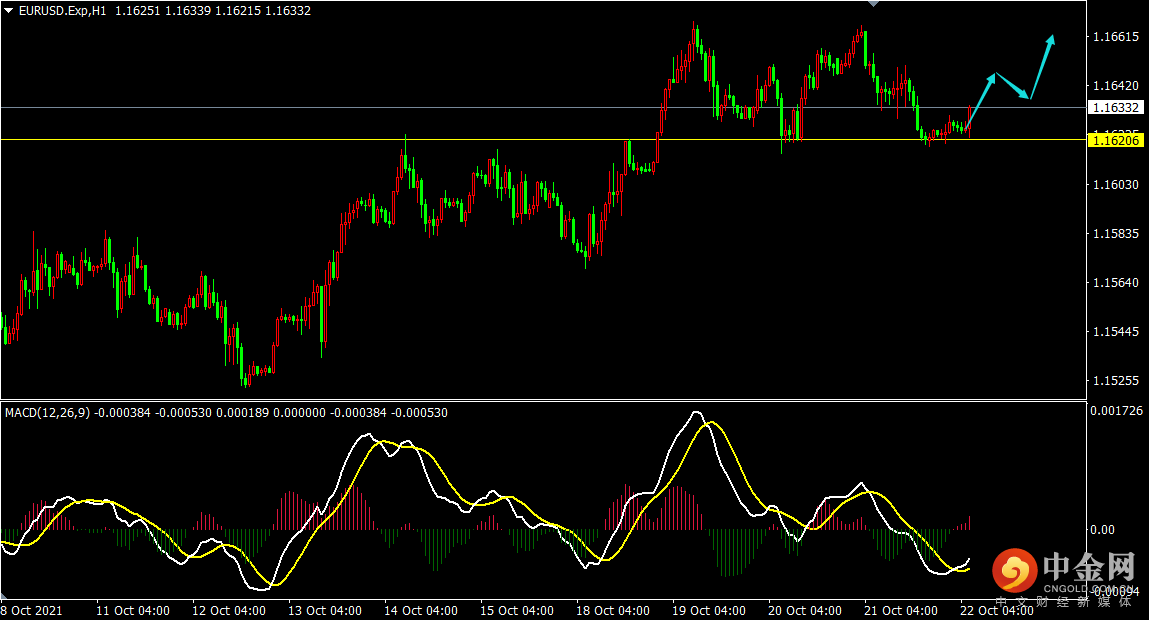Click the 13 Oct 04:00 time label
The image size is (1149, 620).
click(325, 610)
